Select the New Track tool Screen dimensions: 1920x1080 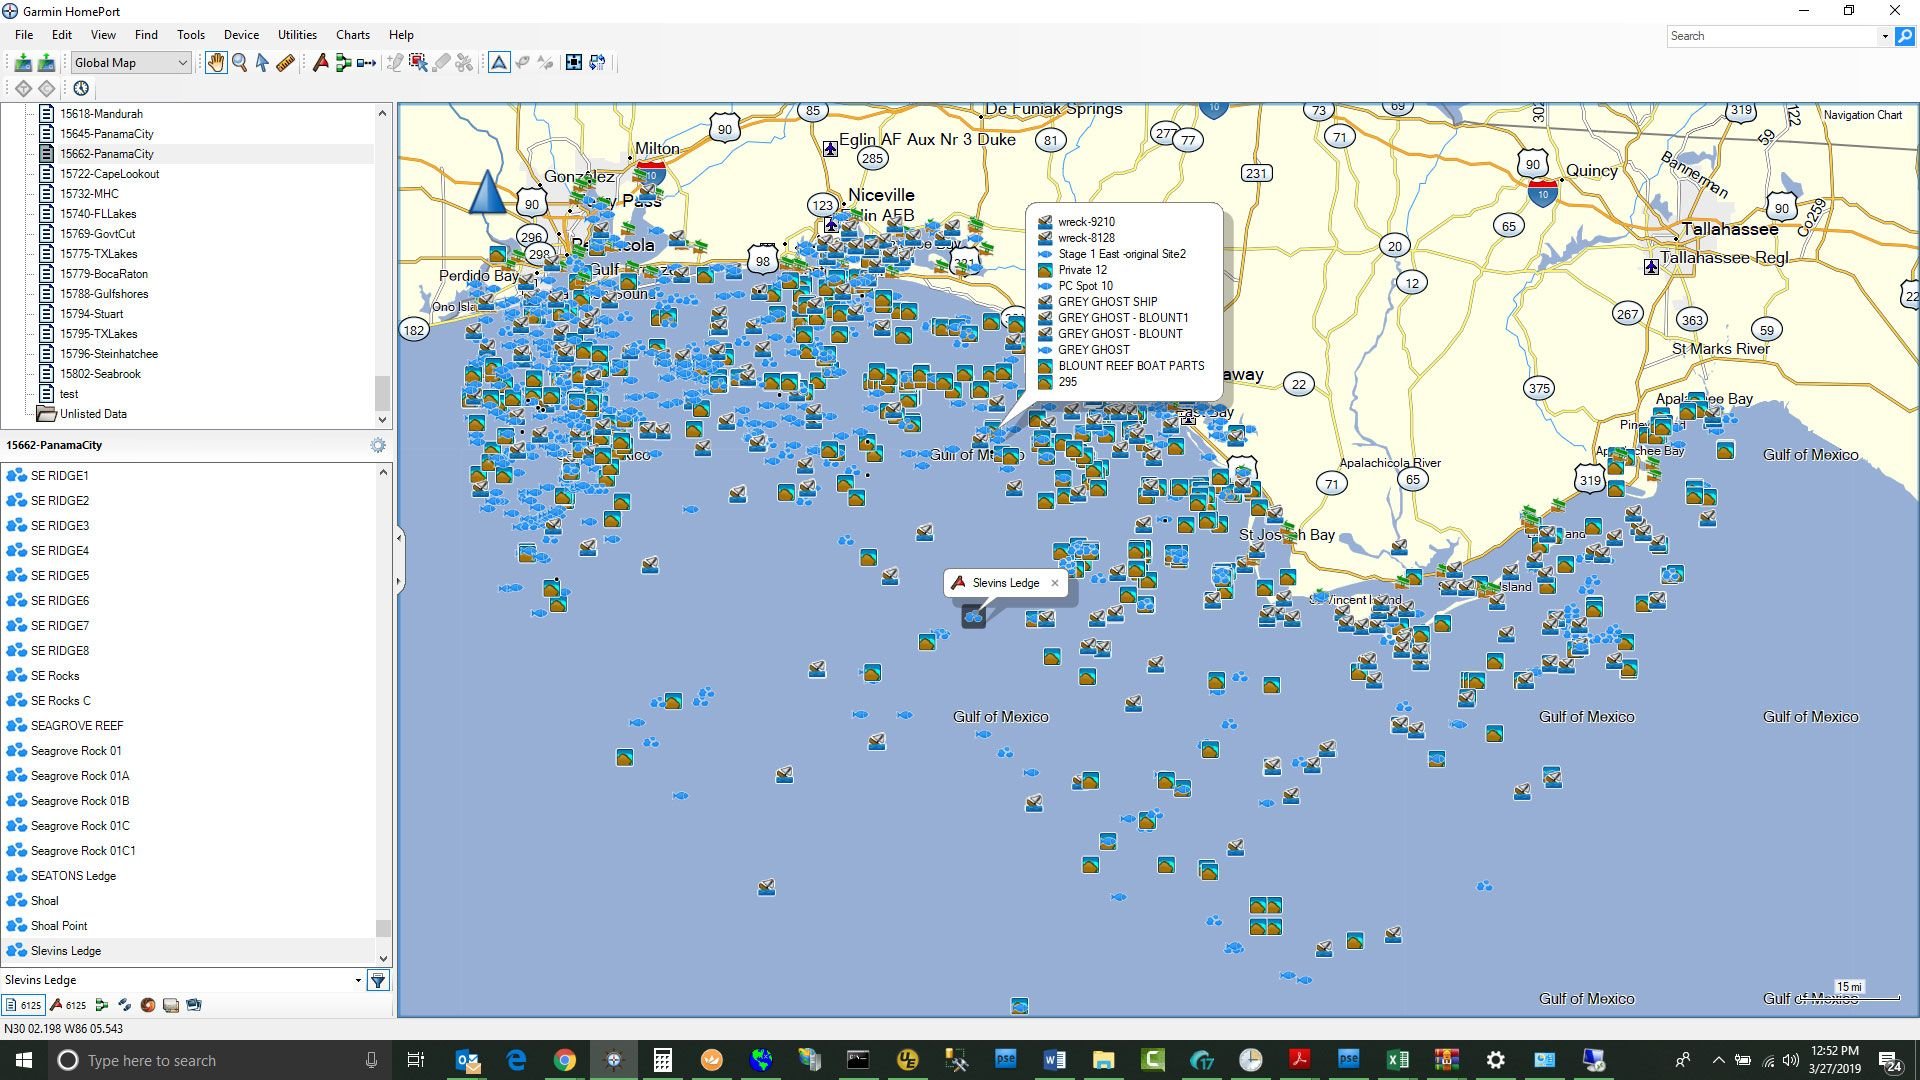click(367, 63)
